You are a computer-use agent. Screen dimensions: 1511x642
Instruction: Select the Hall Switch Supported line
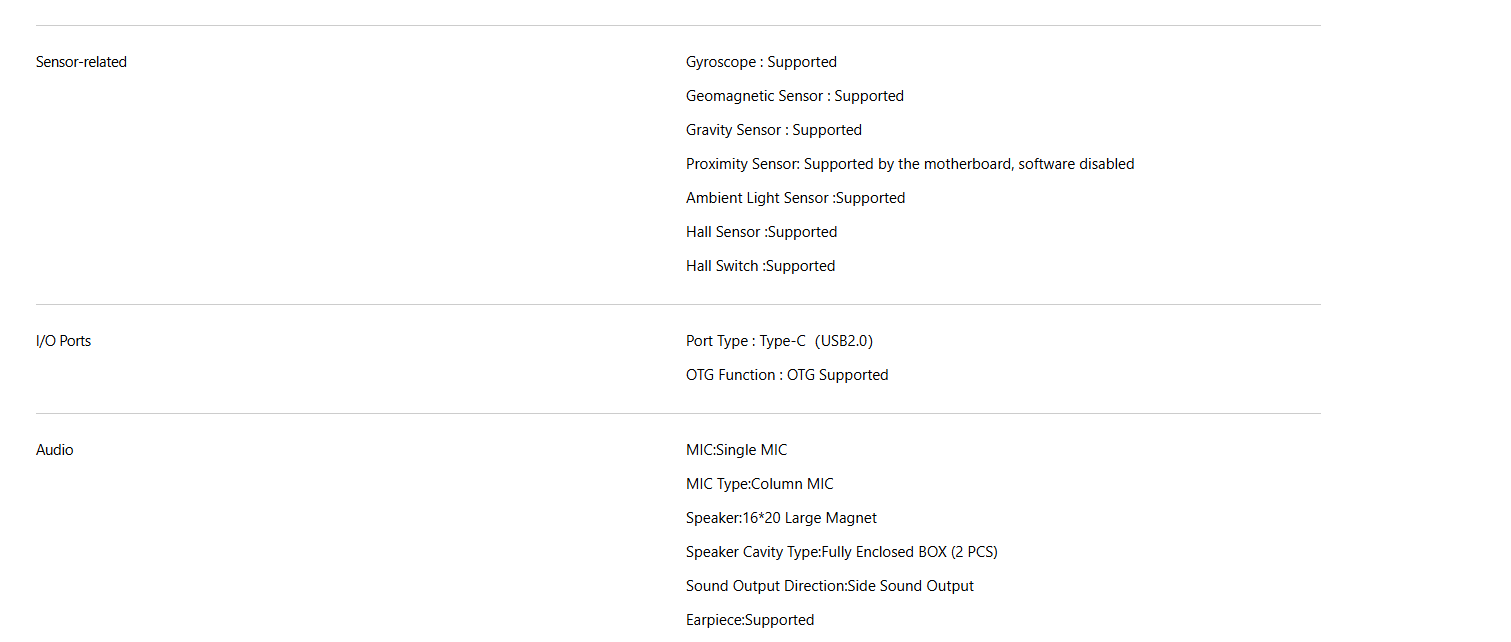click(x=760, y=266)
